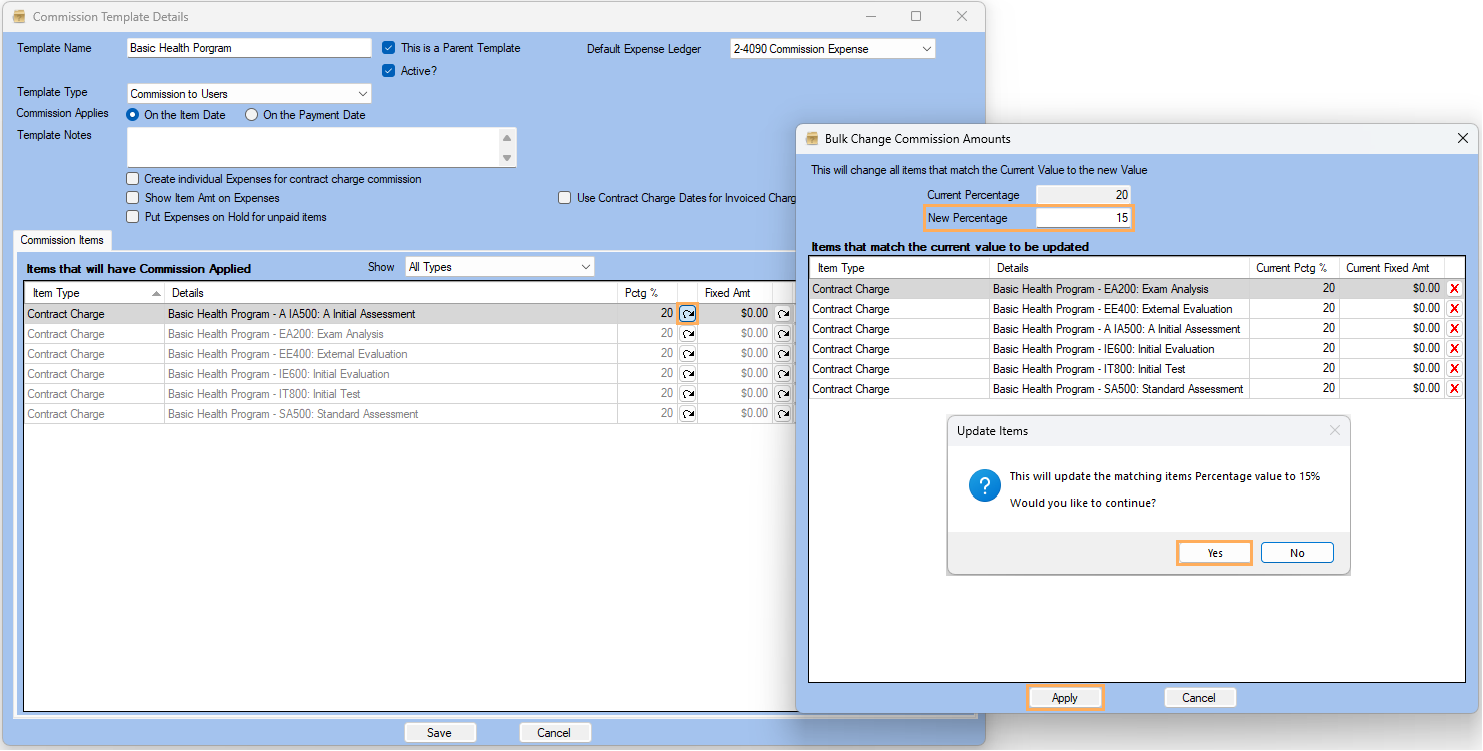Switch to the Commission Items tab
Image resolution: width=1483 pixels, height=751 pixels.
point(62,240)
